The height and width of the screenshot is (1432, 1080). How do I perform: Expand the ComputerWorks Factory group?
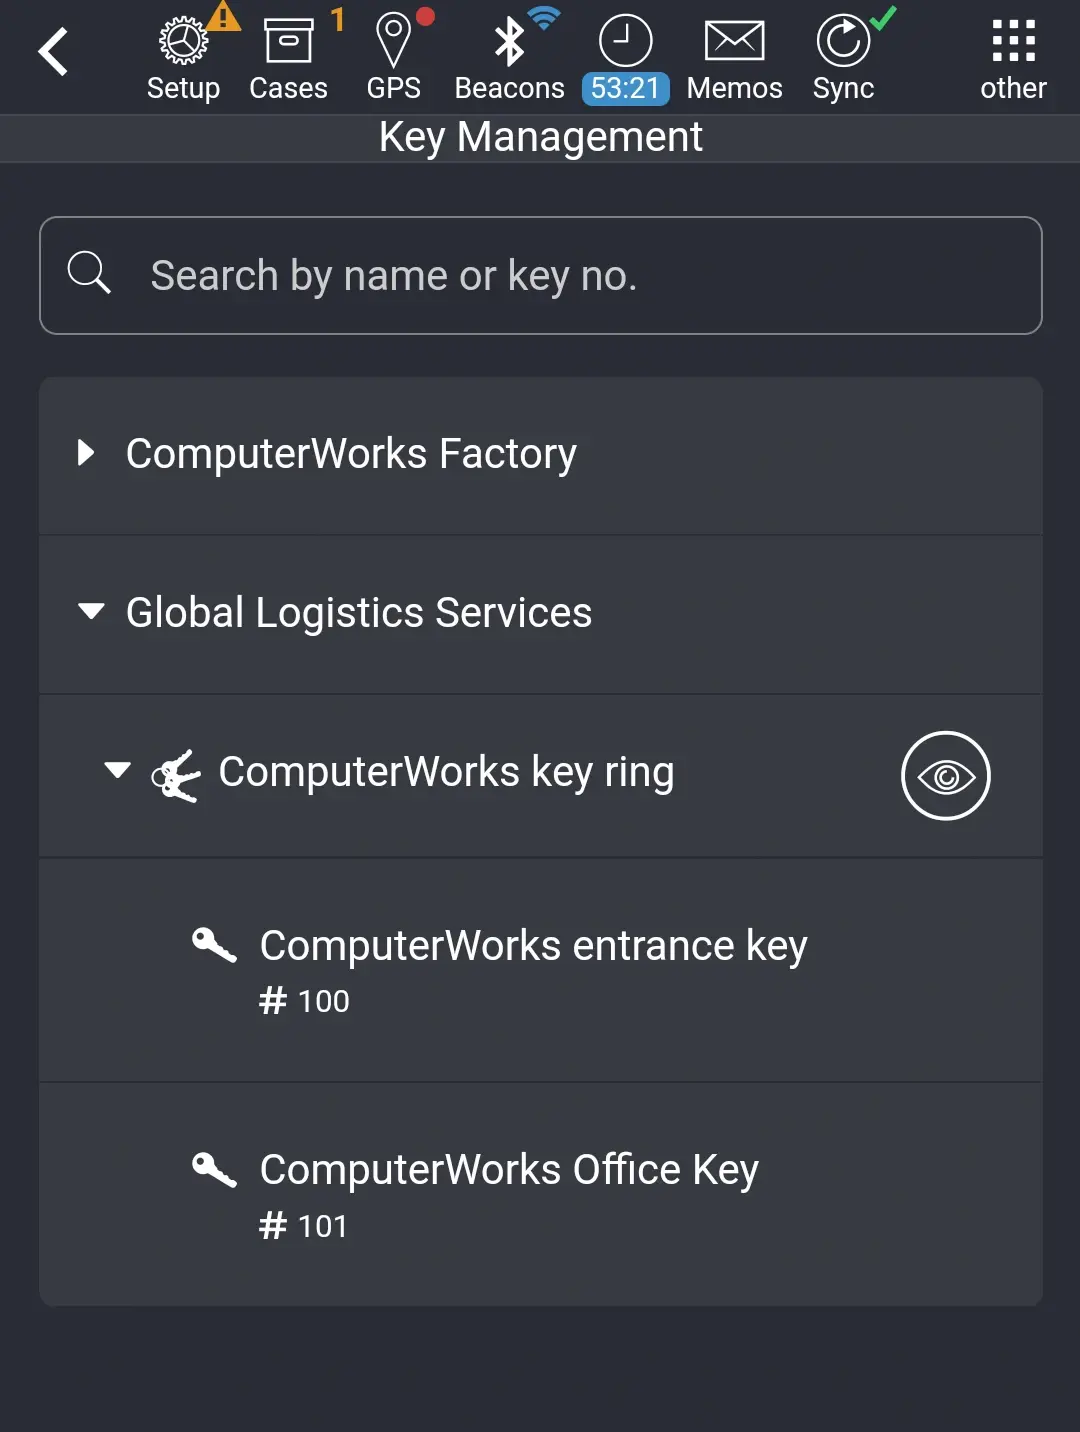click(85, 453)
